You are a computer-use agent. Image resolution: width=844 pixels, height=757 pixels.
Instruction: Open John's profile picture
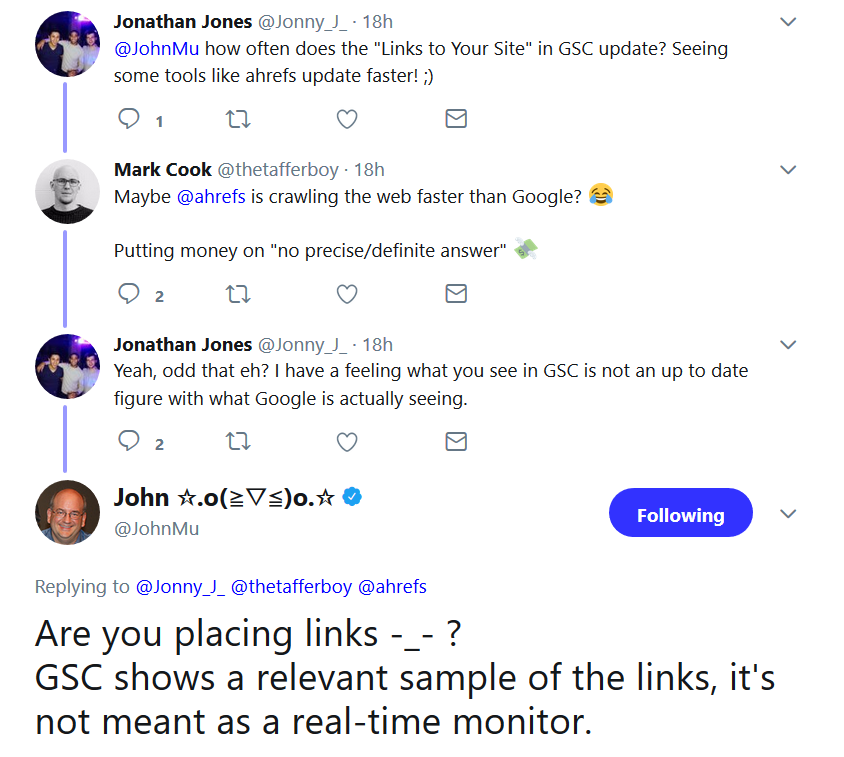point(67,512)
